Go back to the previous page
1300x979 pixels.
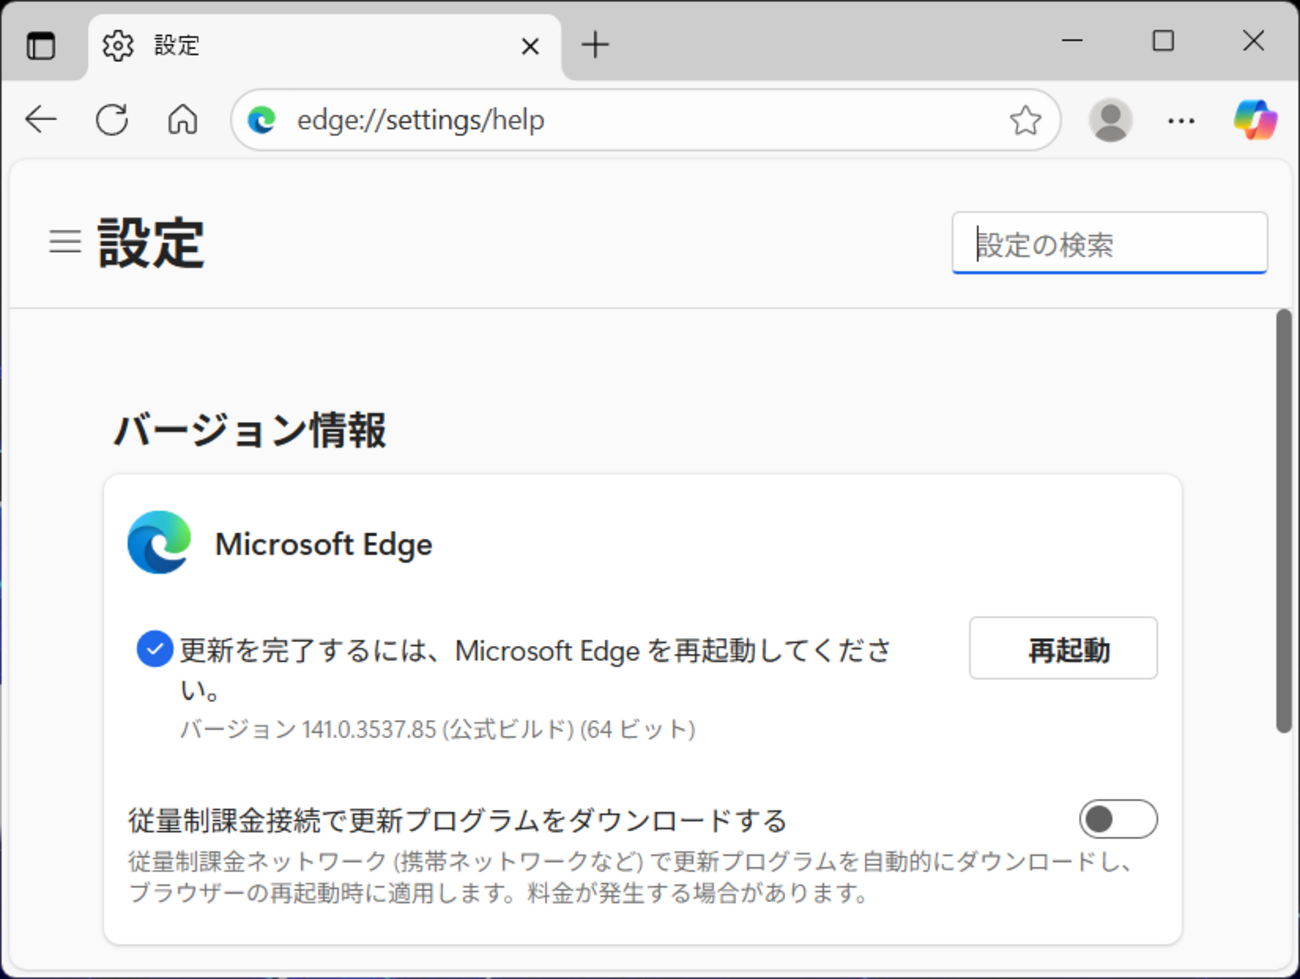tap(41, 120)
